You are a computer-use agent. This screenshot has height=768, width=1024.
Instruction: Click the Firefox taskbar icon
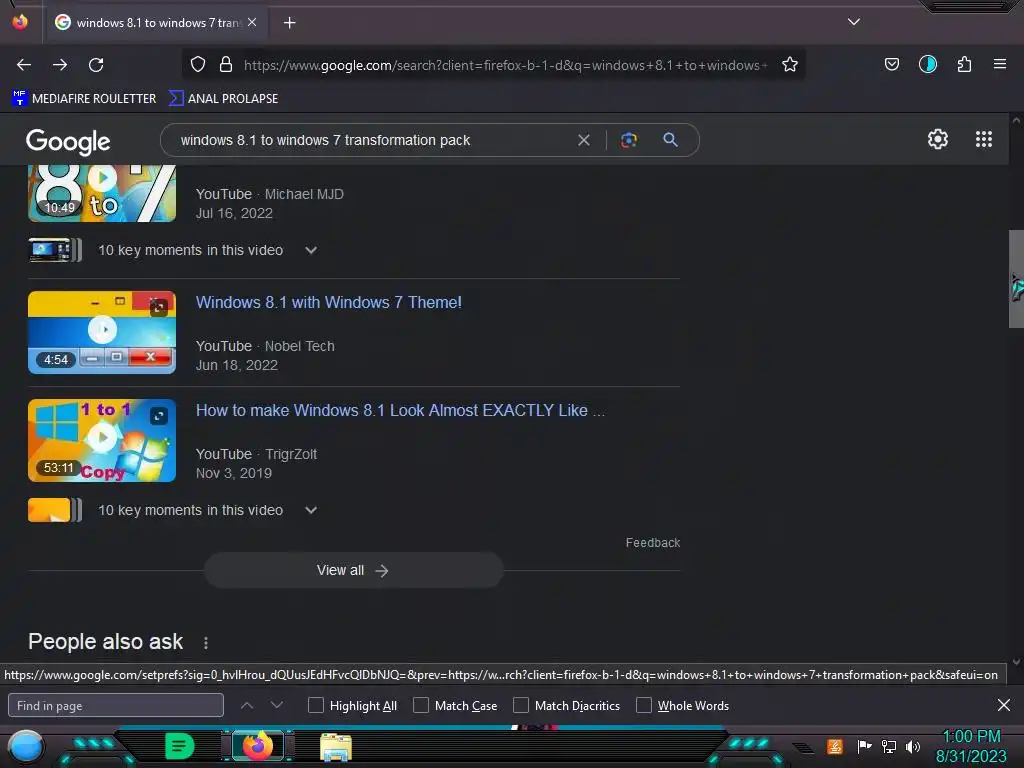point(257,746)
